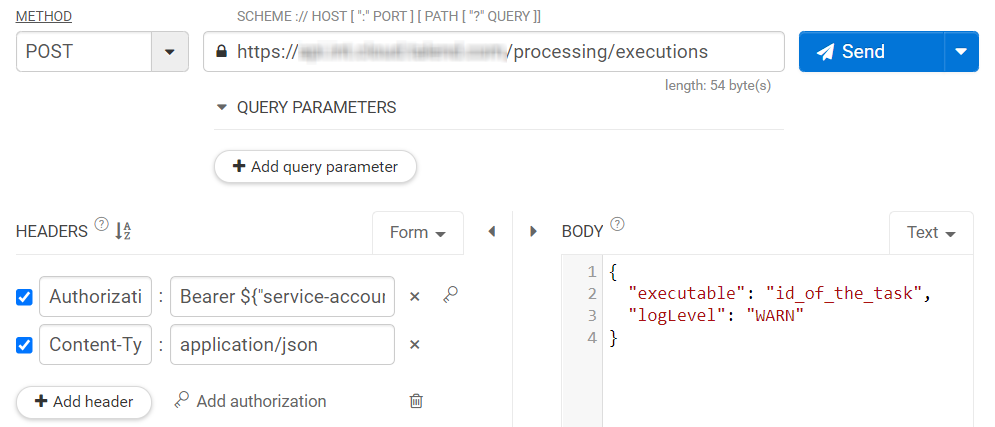
Task: Uncheck the Authorization header checkbox
Action: pyautogui.click(x=24, y=296)
